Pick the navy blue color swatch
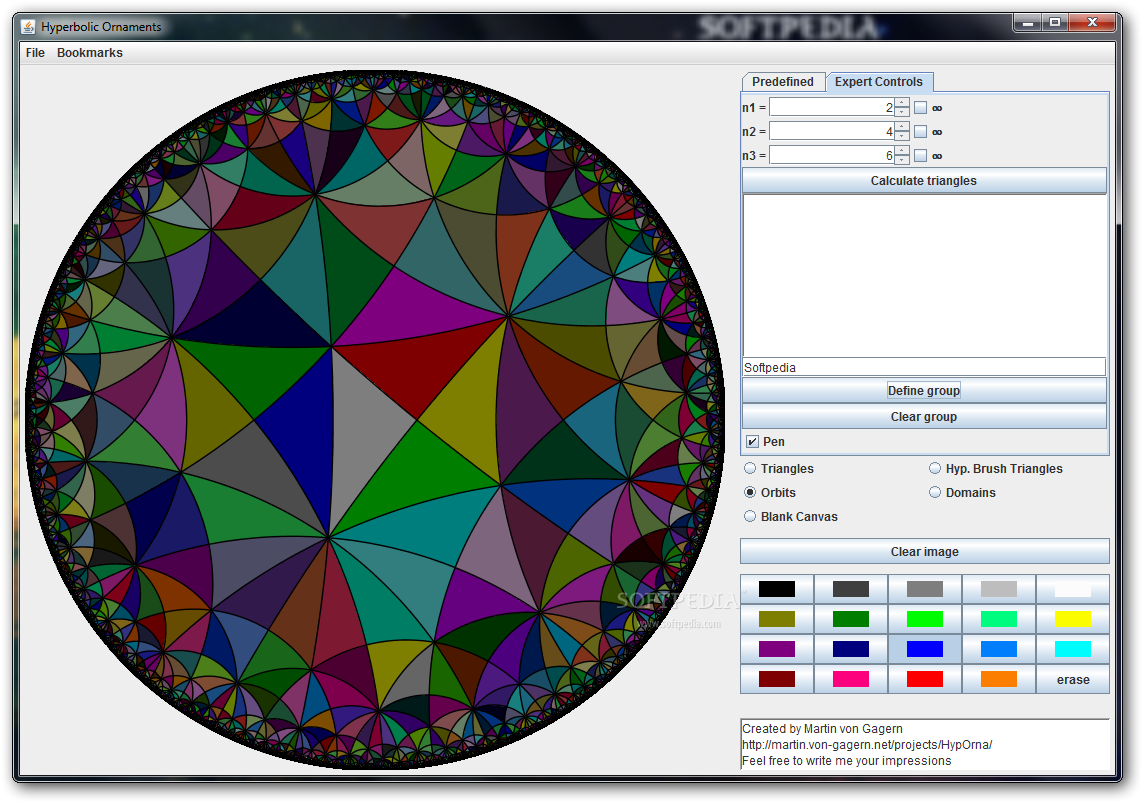The height and width of the screenshot is (803, 1143). click(851, 649)
